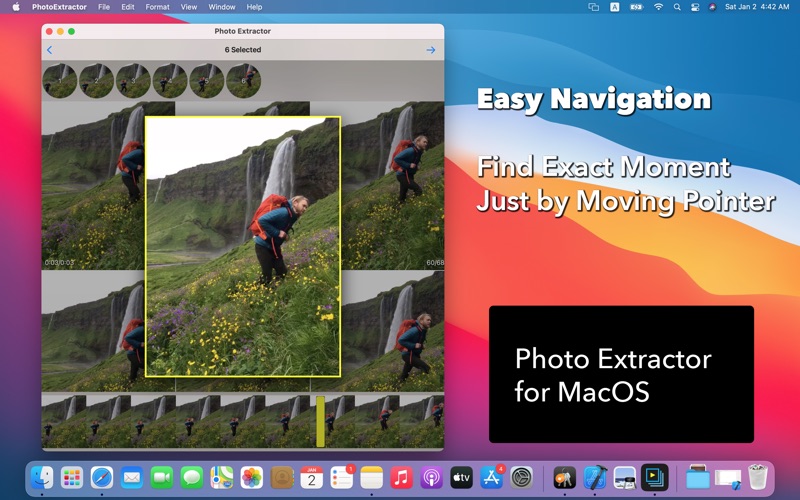The image size is (800, 500).
Task: Click the frame labeled 0:03/0:03
Action: [x=93, y=186]
